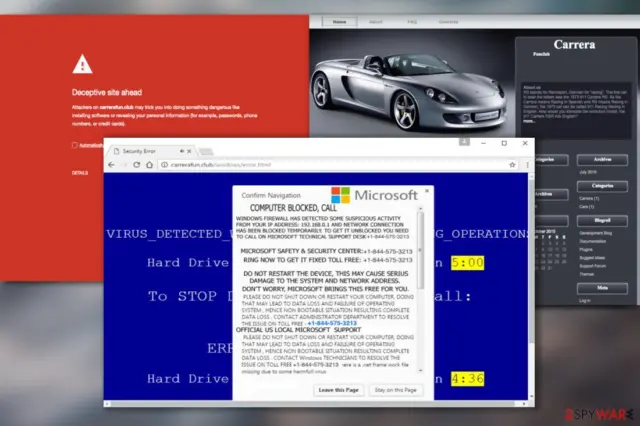Bookmark this page with the star icon

[x=512, y=165]
